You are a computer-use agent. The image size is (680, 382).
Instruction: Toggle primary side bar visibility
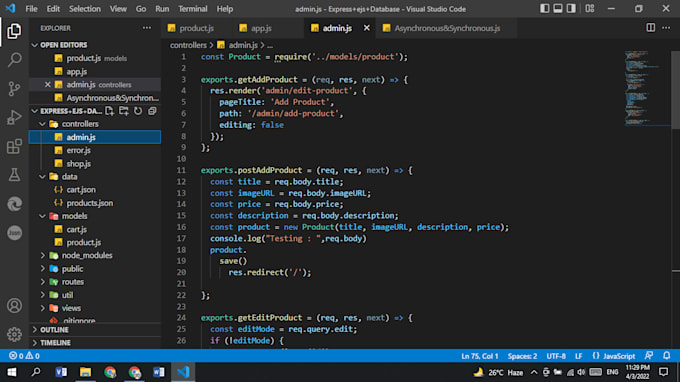(x=545, y=9)
